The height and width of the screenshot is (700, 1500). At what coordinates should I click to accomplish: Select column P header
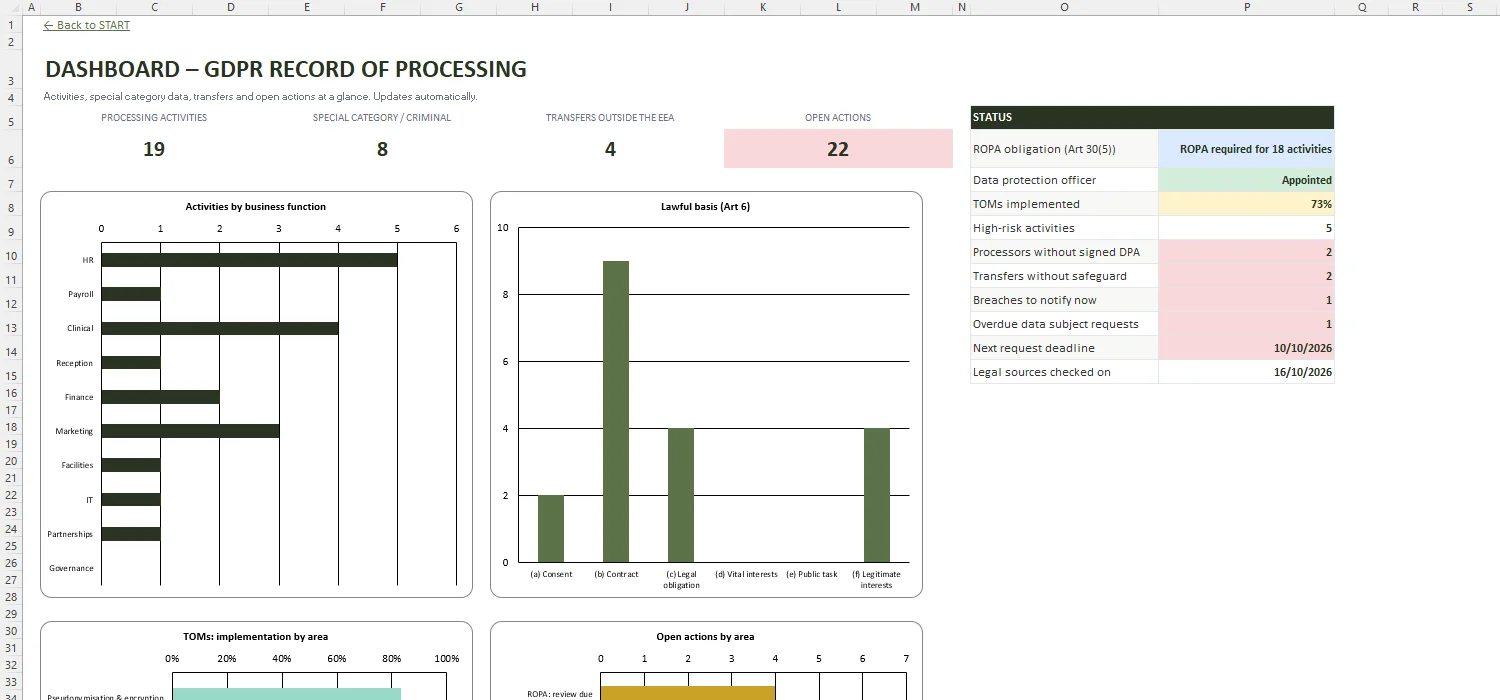[x=1246, y=7]
